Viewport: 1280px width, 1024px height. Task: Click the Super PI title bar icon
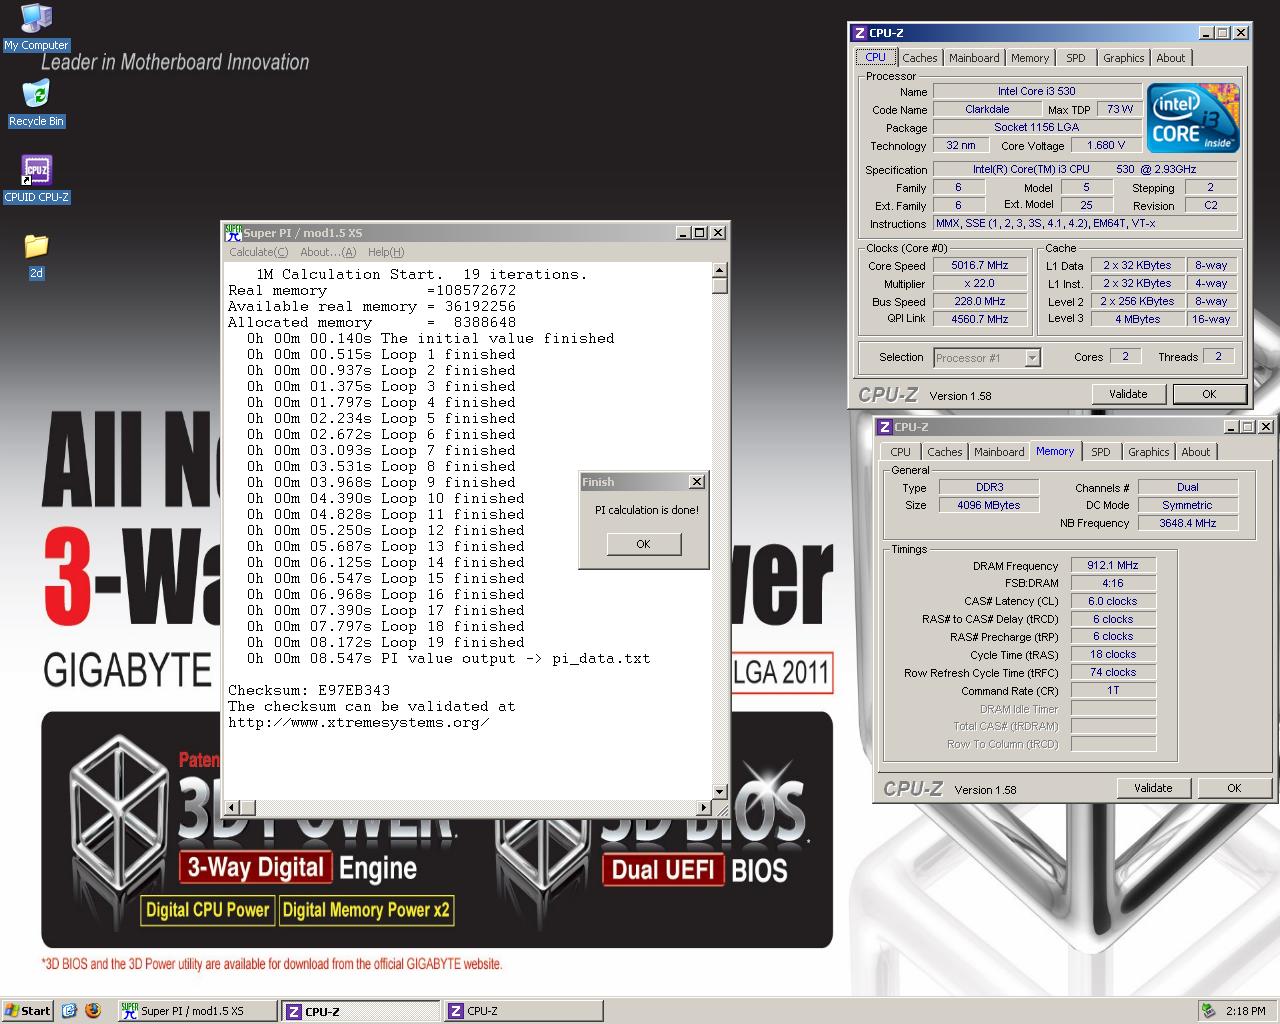[x=233, y=233]
